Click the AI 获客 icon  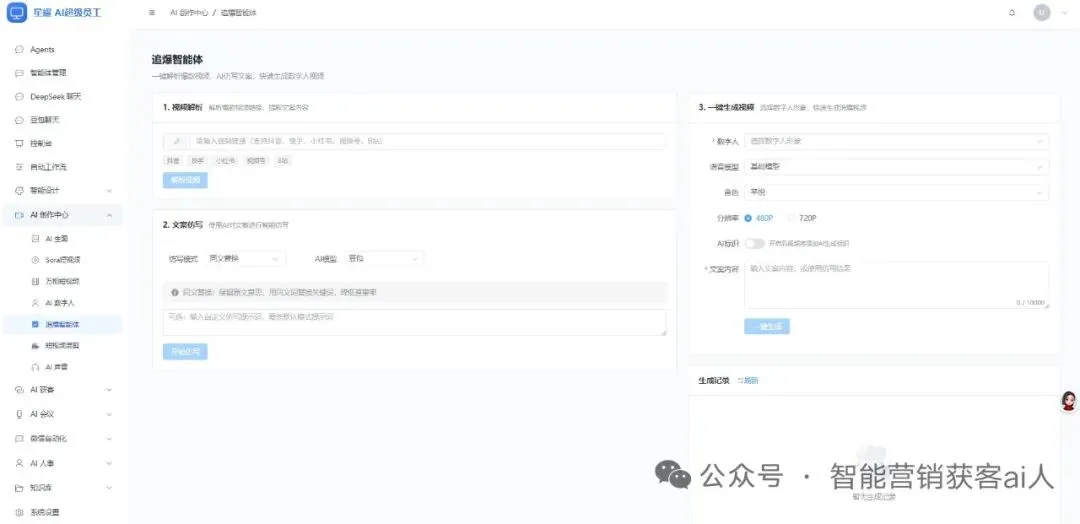[19, 390]
